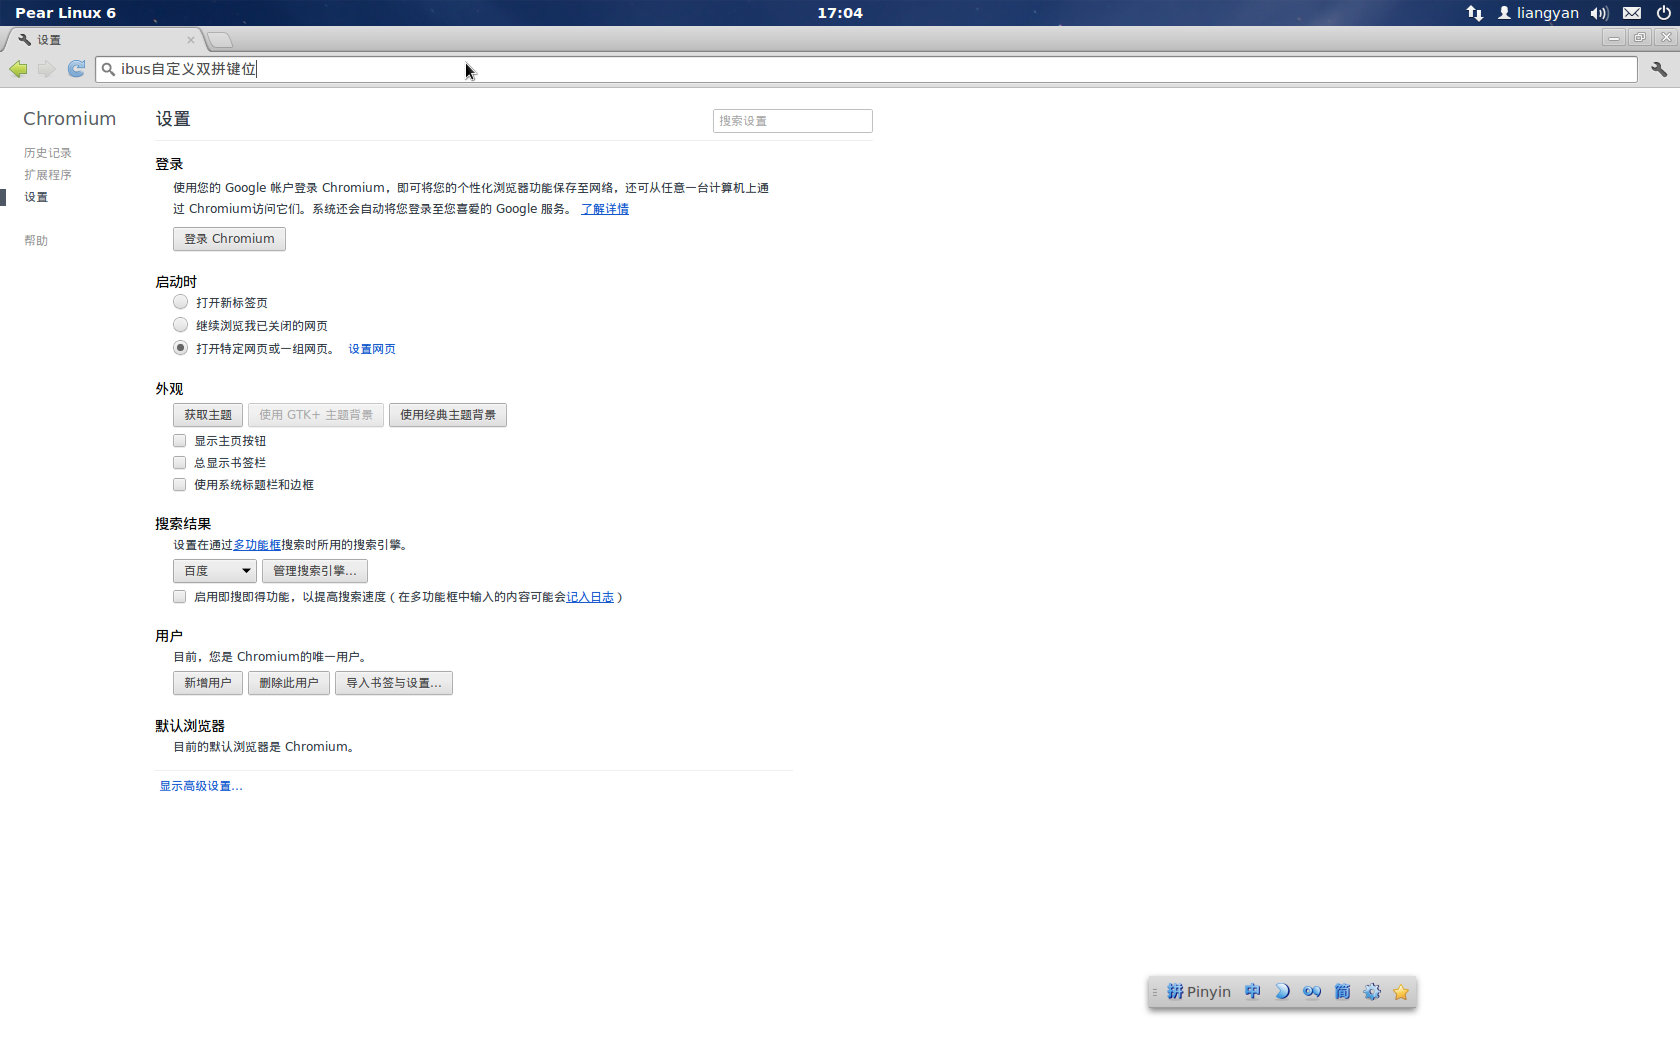Screen dimensions: 1680x1050
Task: Enable the 显示主页按钮 checkbox
Action: pos(180,441)
